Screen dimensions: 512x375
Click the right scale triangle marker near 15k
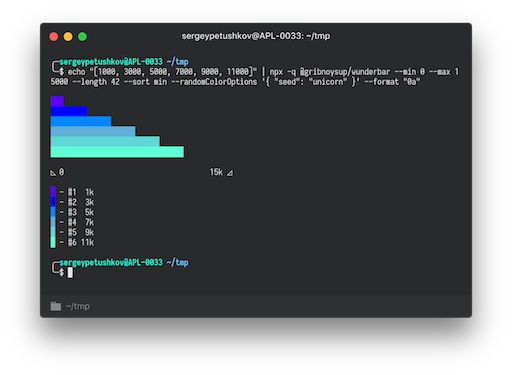point(230,173)
